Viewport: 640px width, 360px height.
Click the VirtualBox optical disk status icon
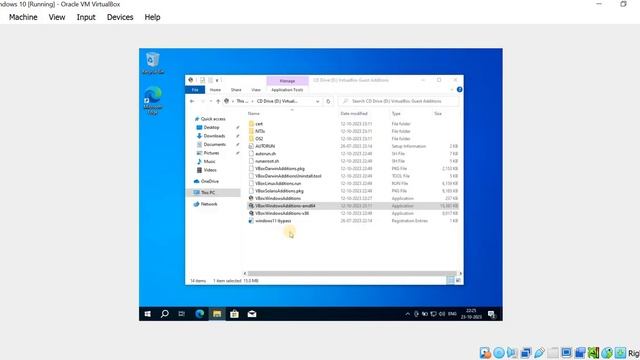pos(499,353)
